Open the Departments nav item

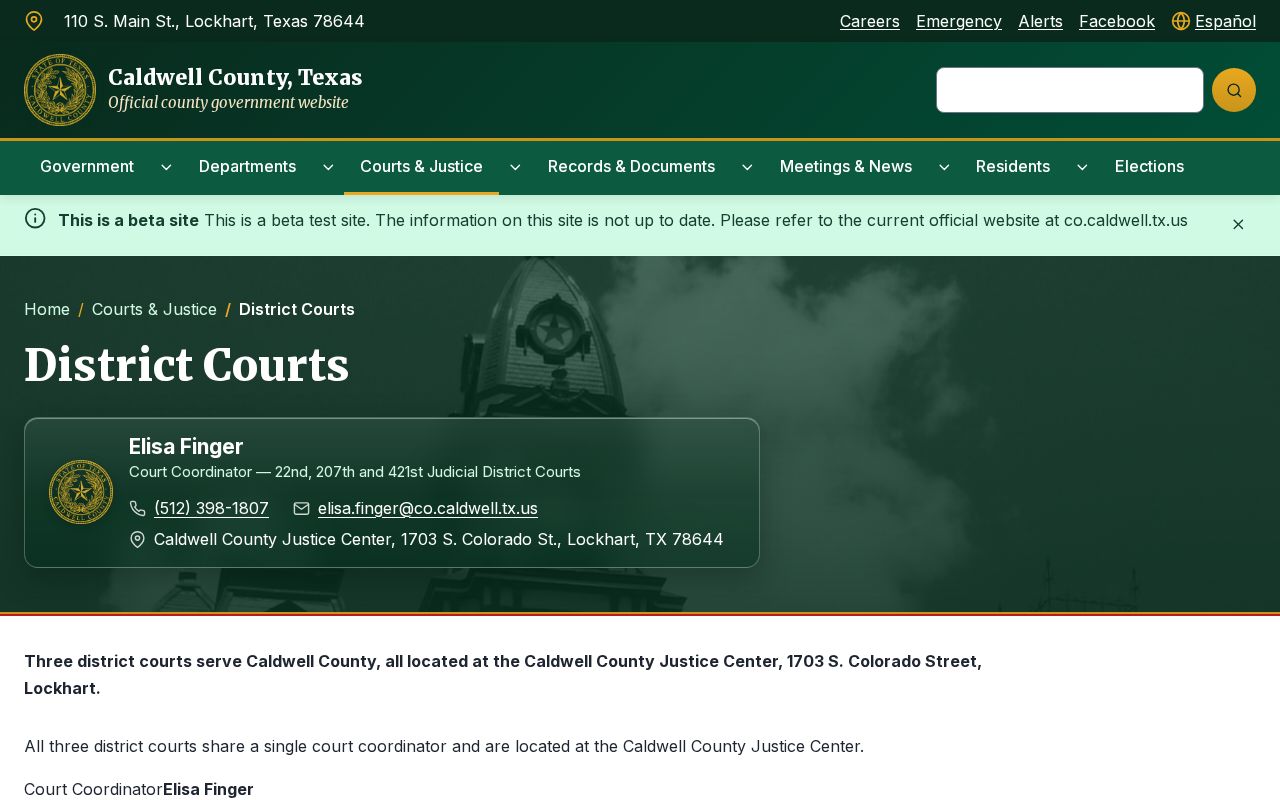point(248,166)
